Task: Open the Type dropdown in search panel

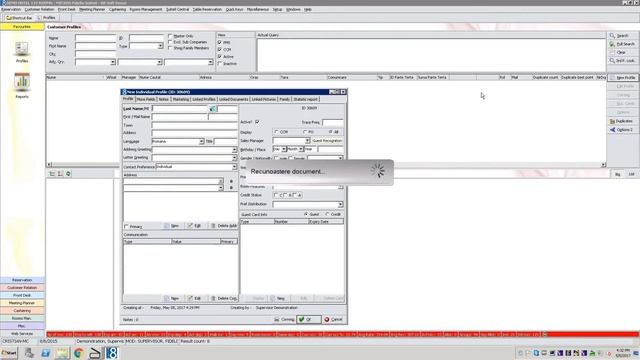Action: click(160, 46)
